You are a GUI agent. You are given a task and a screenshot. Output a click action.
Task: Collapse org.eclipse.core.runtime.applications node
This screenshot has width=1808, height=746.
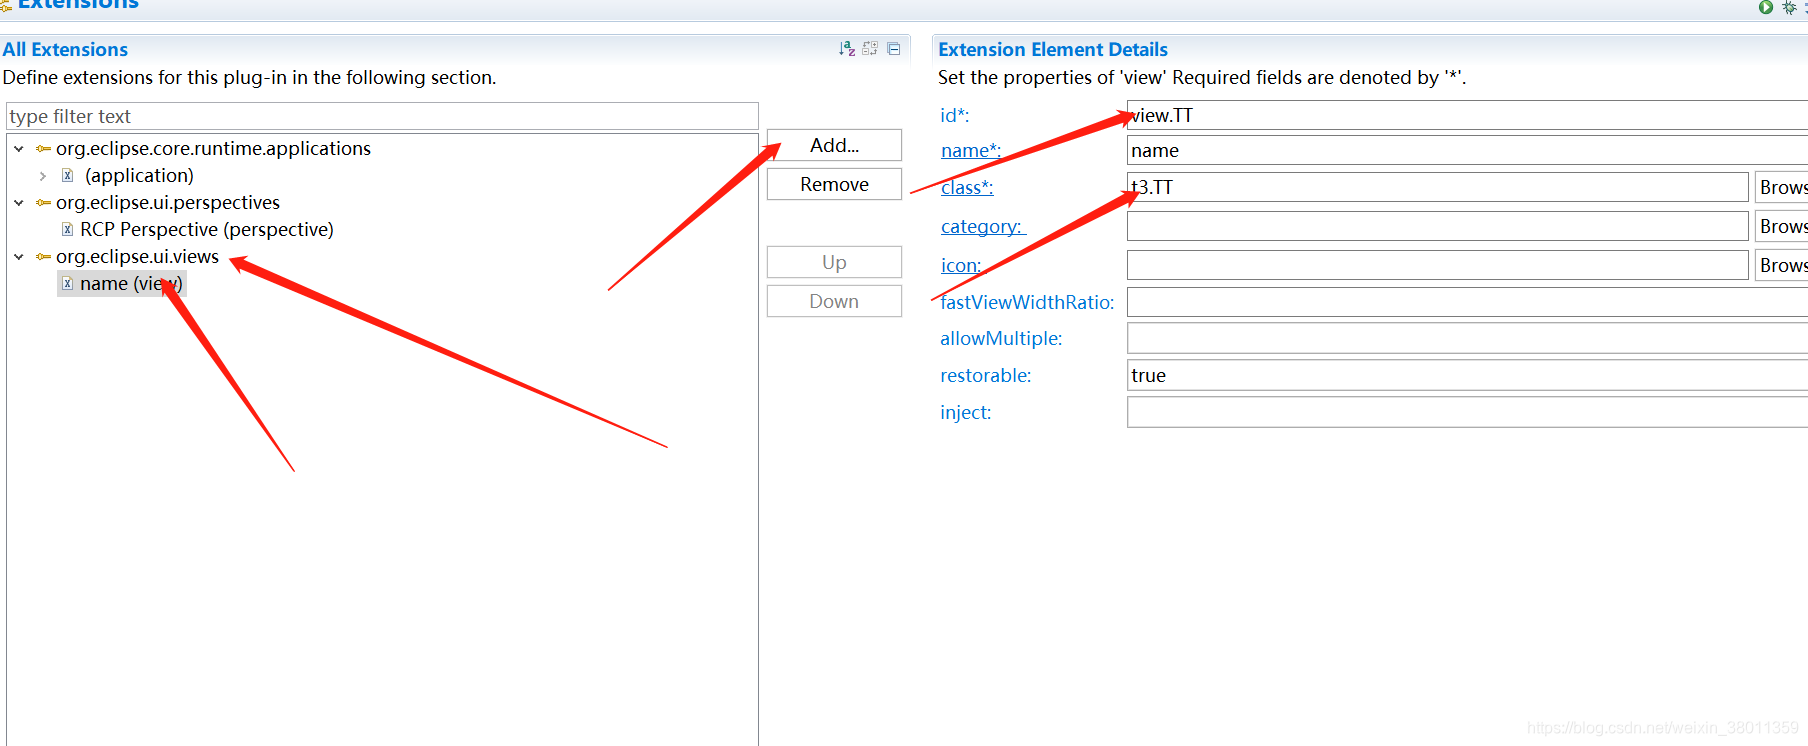click(19, 149)
